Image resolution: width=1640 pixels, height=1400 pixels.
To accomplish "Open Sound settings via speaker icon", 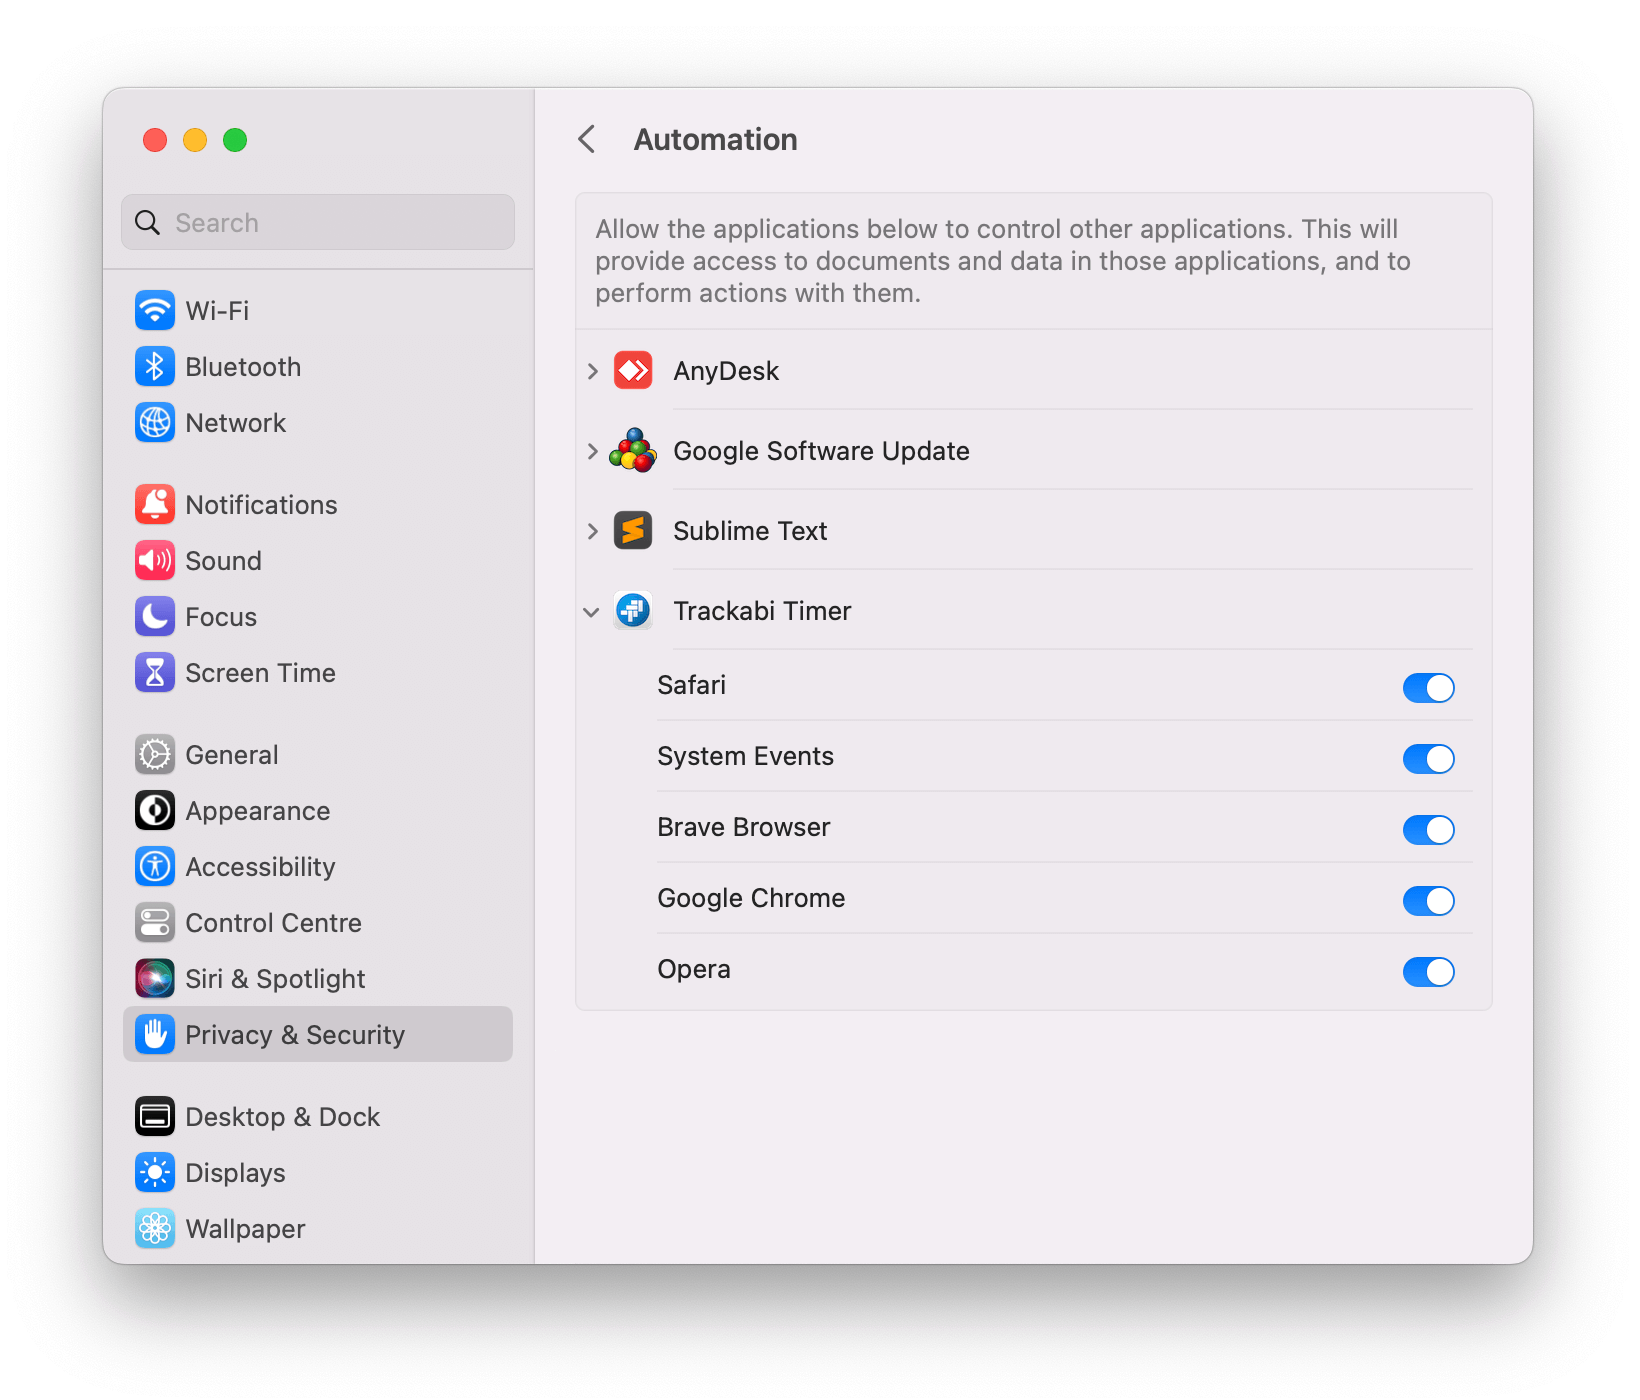I will [x=155, y=560].
